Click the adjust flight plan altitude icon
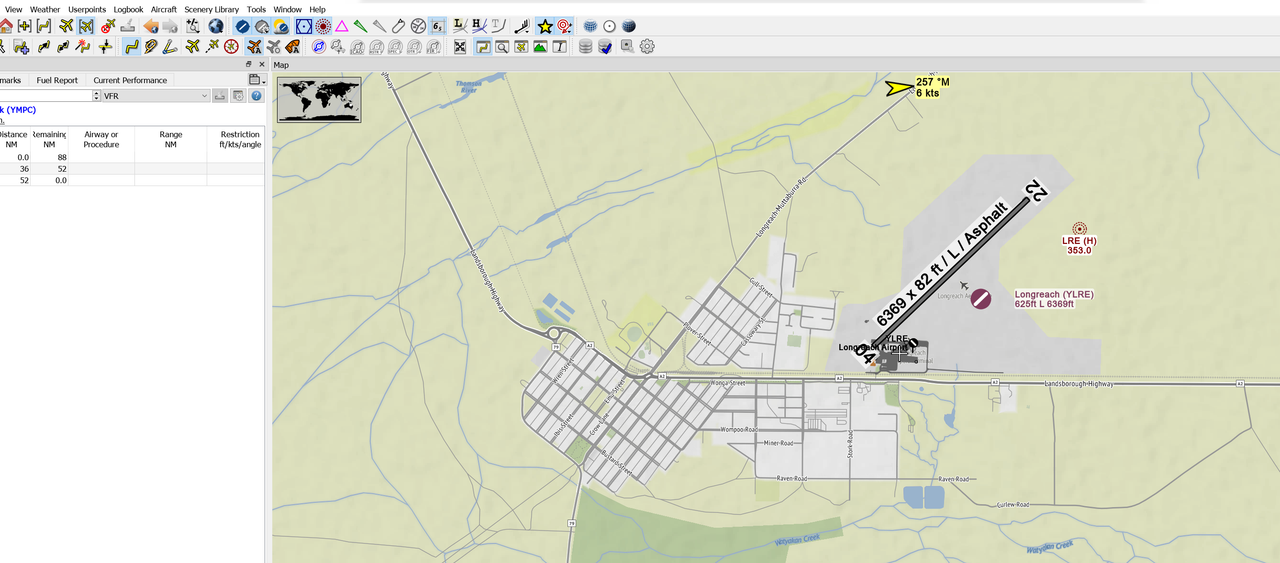This screenshot has width=1280, height=563. point(105,47)
